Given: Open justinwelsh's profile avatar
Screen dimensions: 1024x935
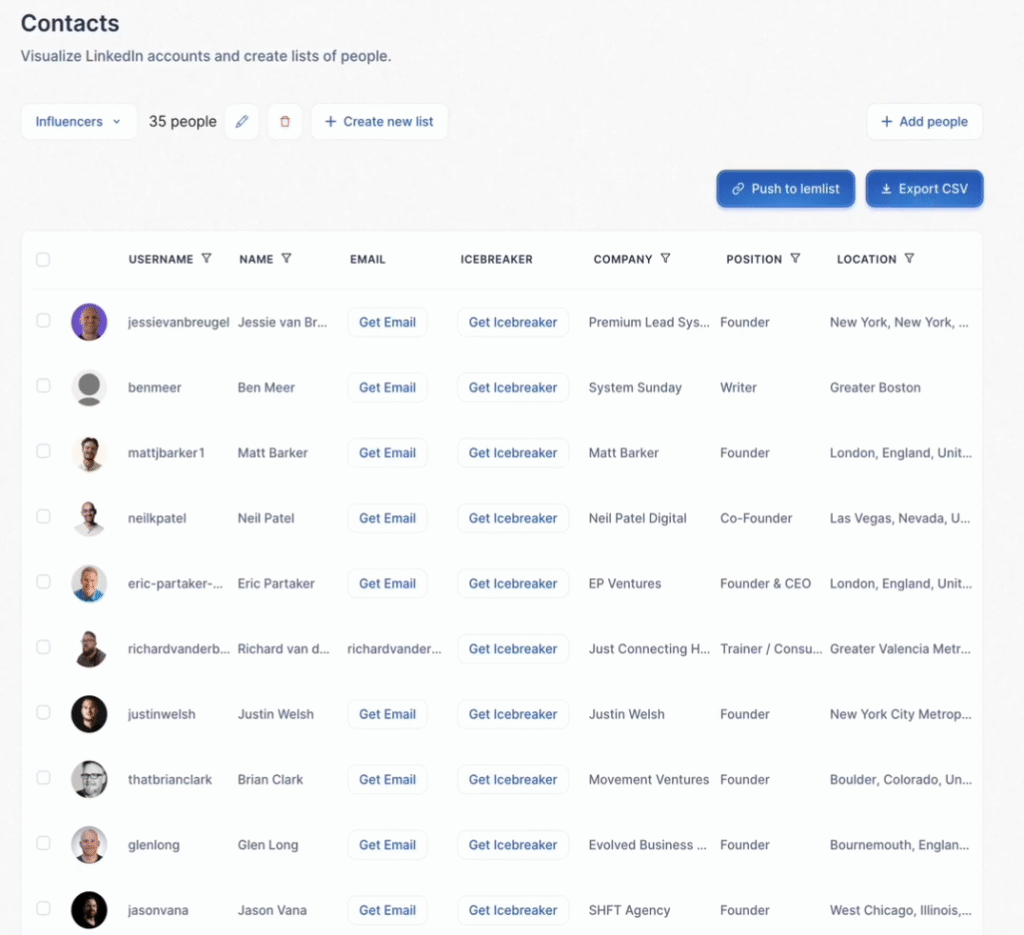Looking at the screenshot, I should pyautogui.click(x=89, y=714).
